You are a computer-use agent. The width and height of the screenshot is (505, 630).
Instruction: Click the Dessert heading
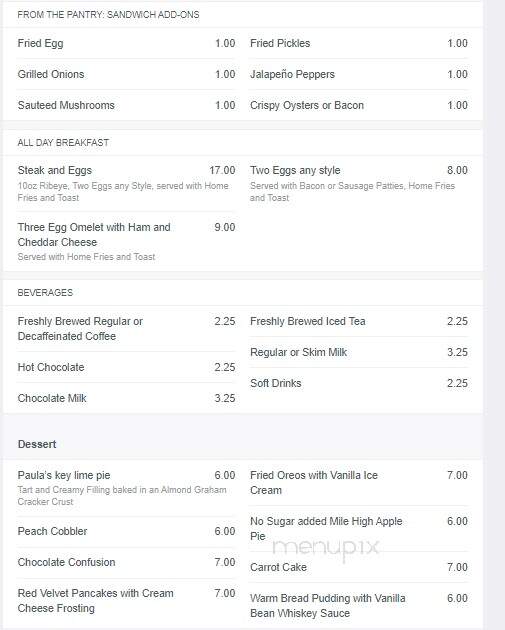coord(37,444)
